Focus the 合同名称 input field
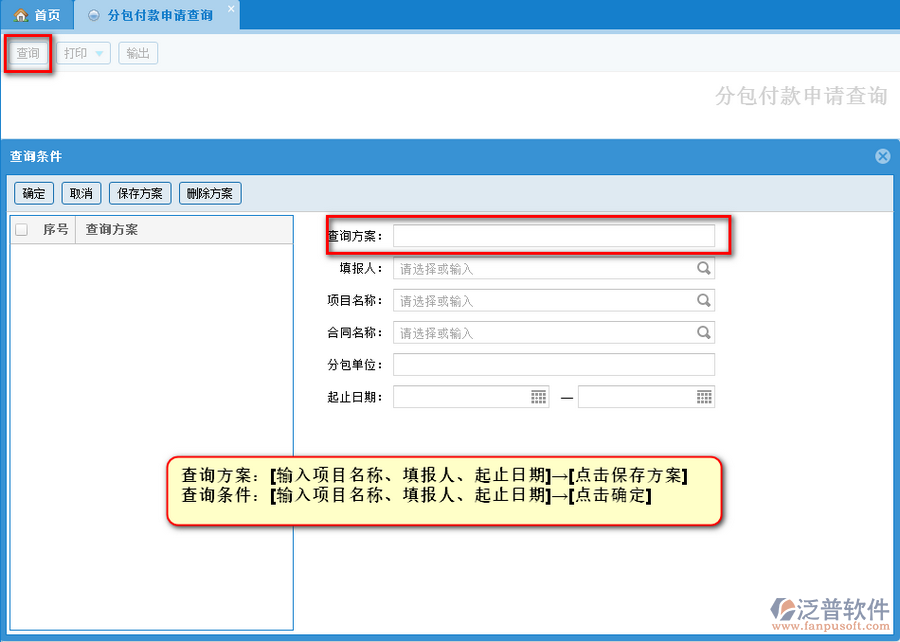Viewport: 900px width, 642px height. [x=554, y=333]
